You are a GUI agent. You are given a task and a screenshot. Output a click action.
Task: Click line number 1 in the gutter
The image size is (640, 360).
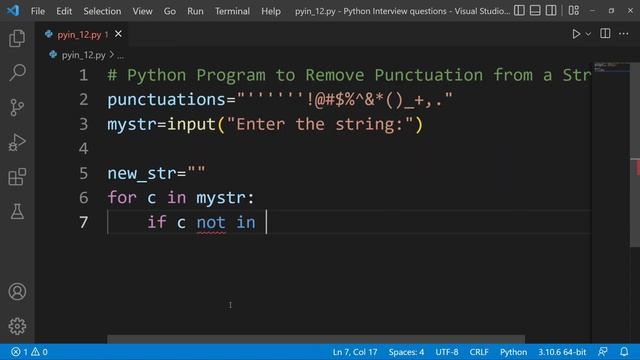coord(84,76)
